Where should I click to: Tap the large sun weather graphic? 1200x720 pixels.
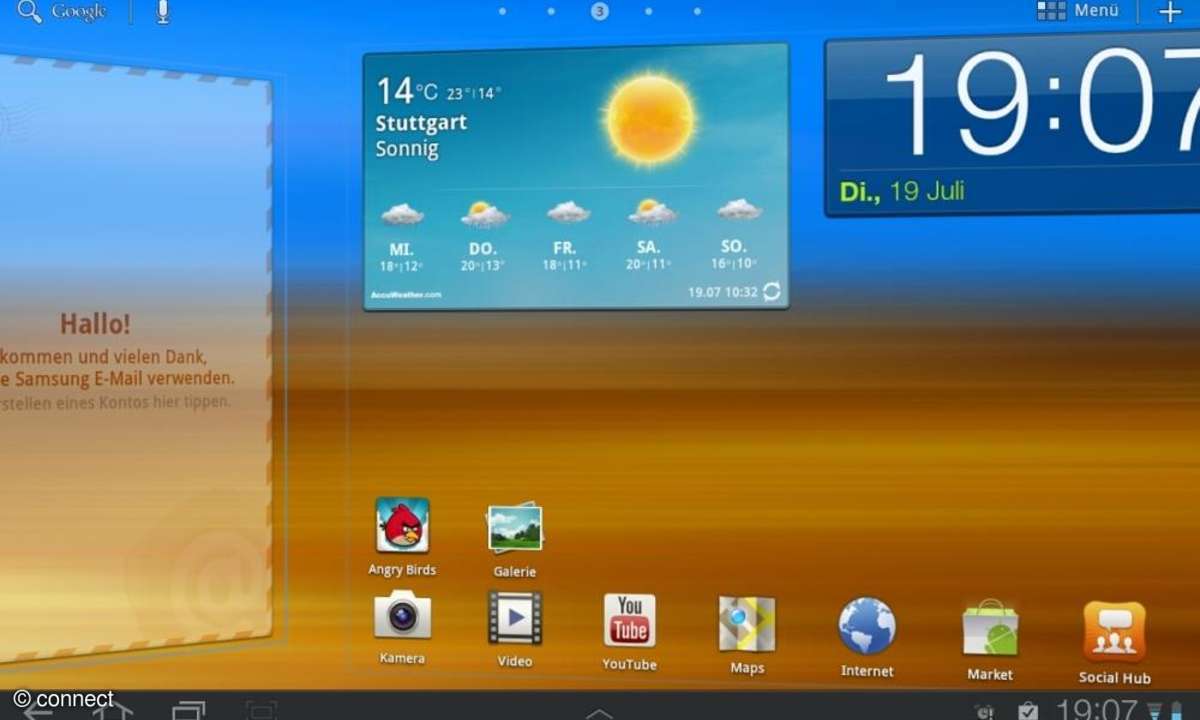pos(650,118)
